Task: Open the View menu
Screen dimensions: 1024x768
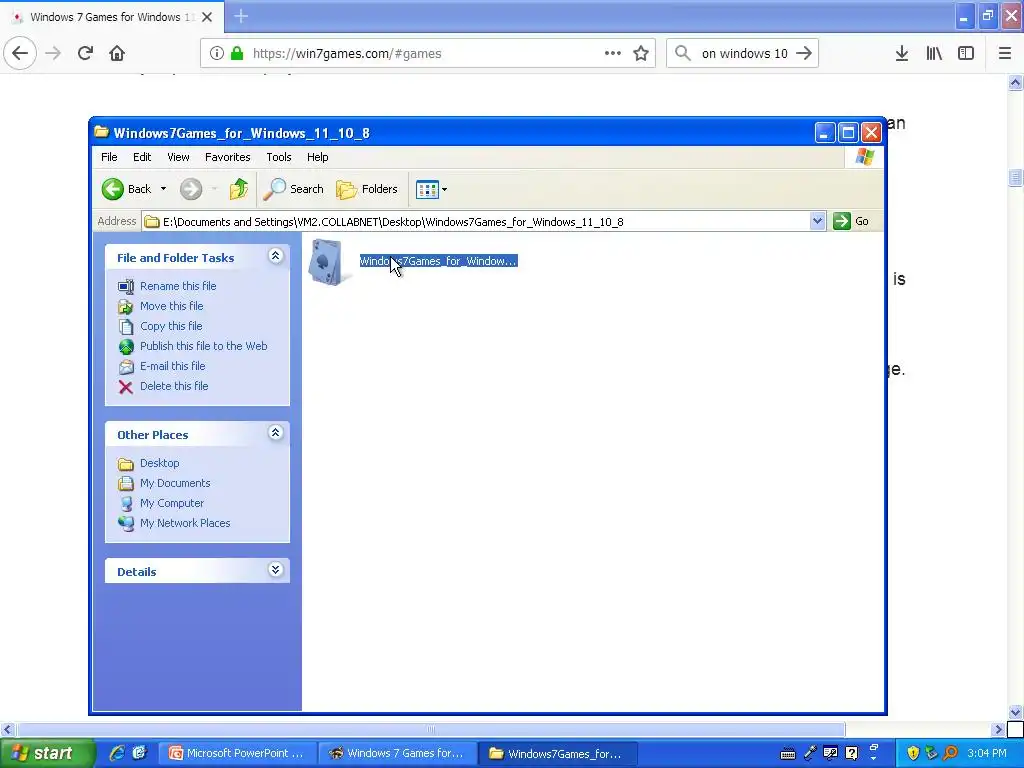Action: click(x=178, y=157)
